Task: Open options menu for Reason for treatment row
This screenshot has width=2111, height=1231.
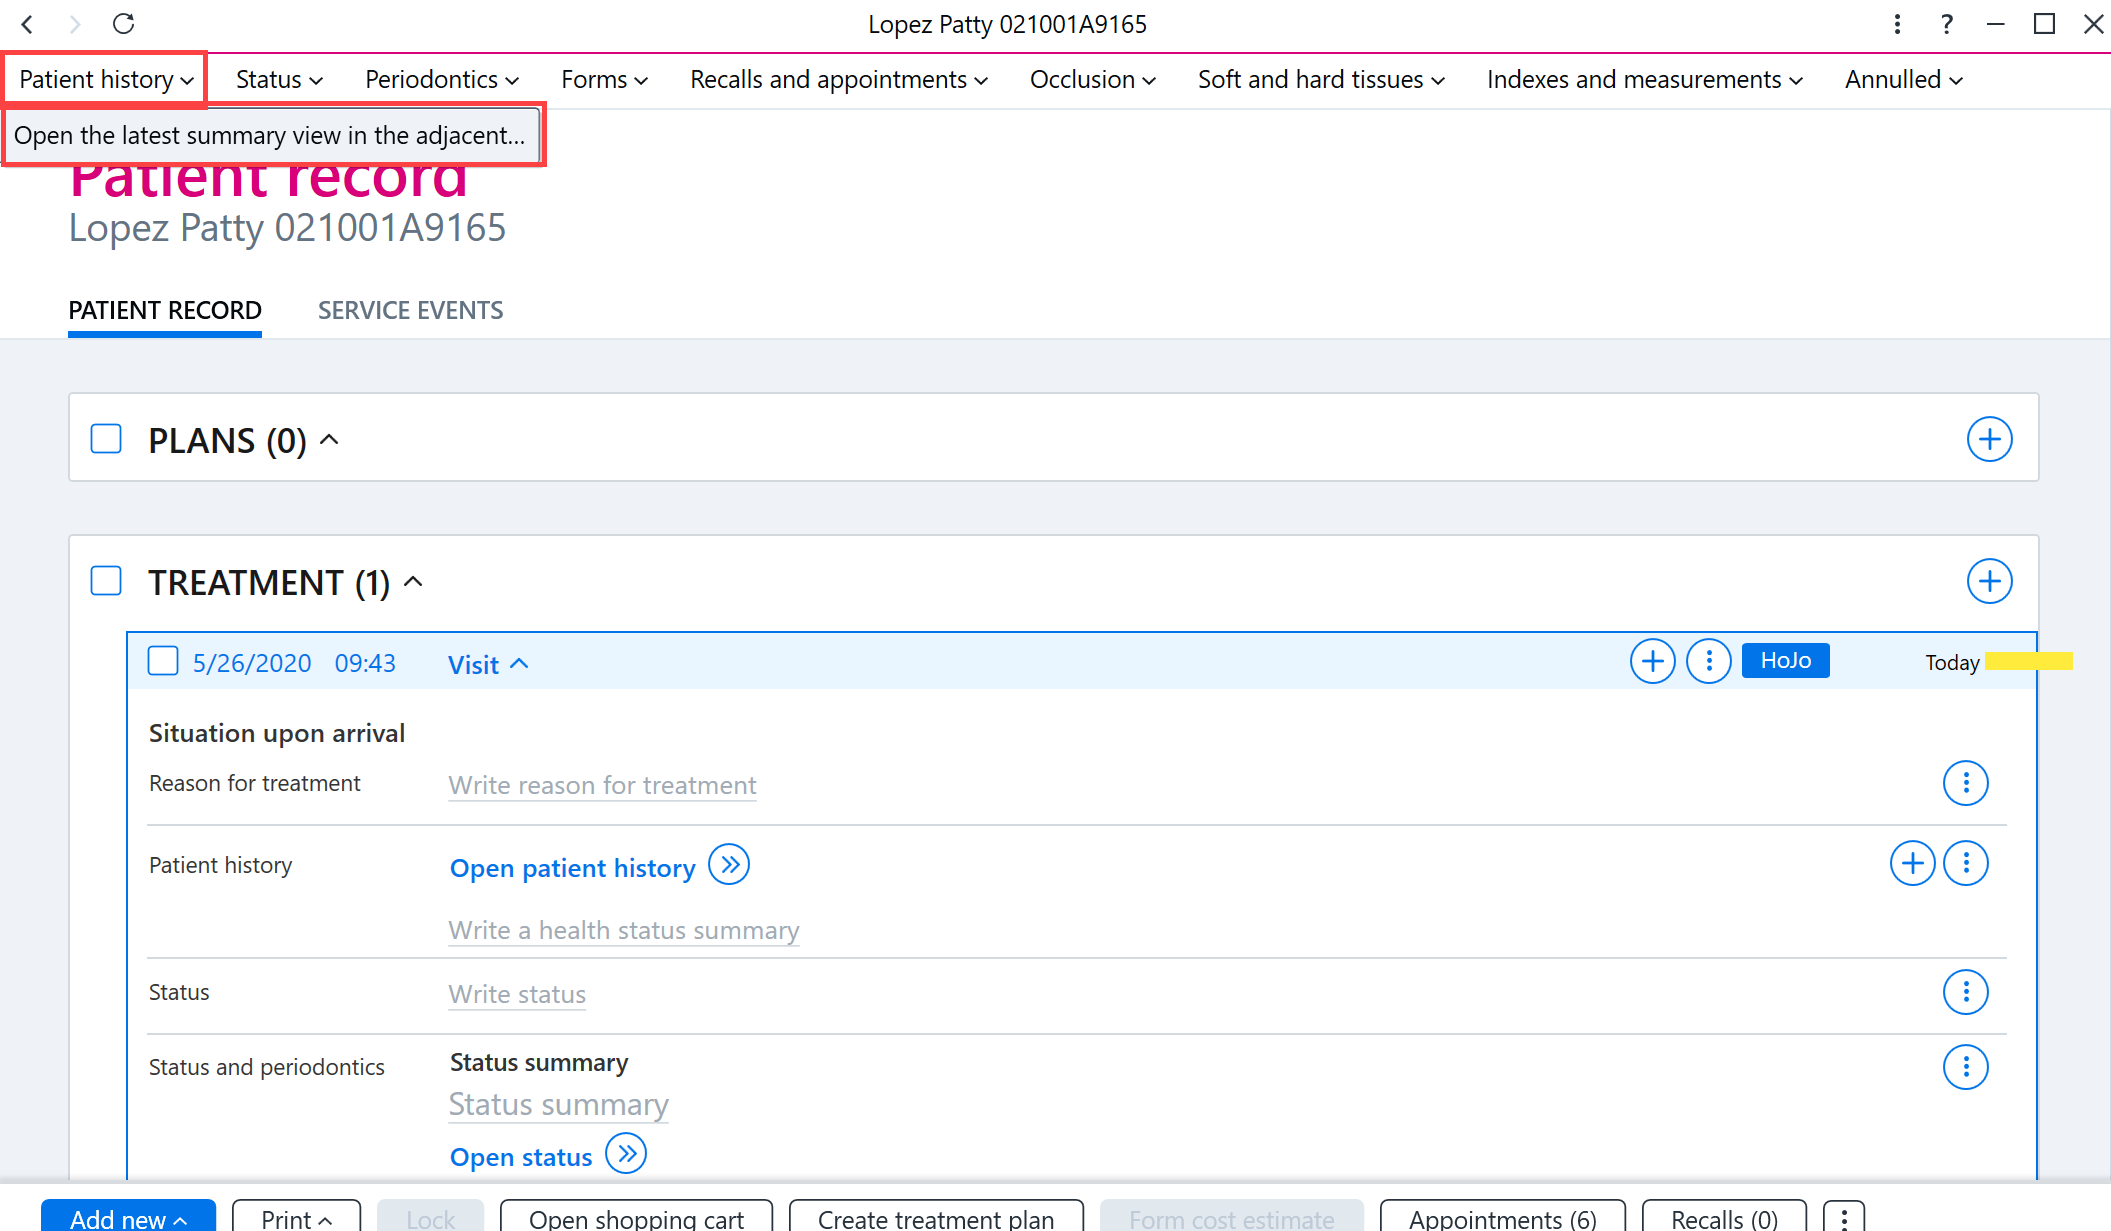Action: coord(1965,783)
